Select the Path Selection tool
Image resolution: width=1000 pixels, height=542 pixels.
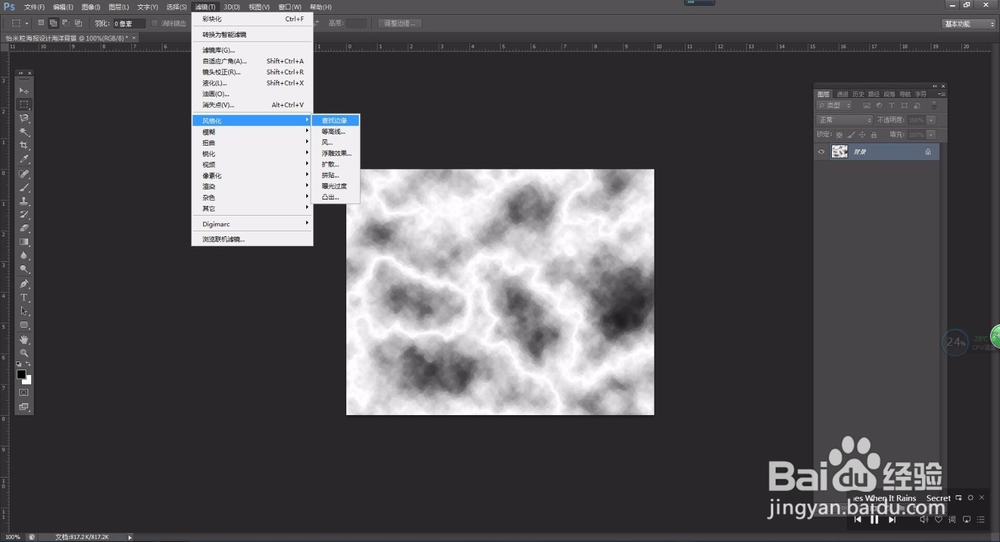[x=24, y=311]
